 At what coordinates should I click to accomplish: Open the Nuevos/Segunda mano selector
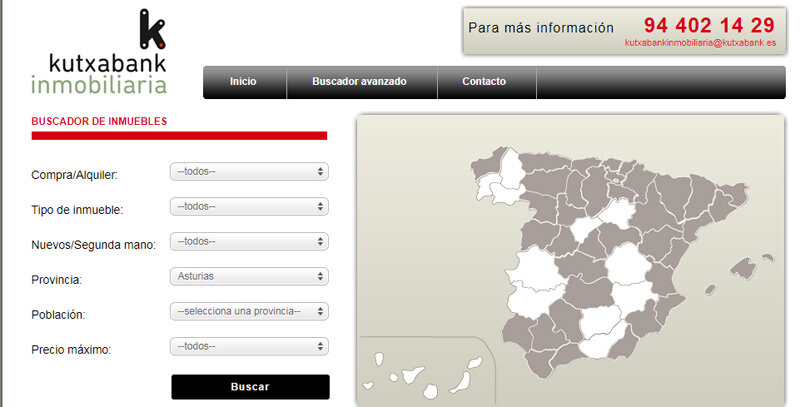click(249, 241)
